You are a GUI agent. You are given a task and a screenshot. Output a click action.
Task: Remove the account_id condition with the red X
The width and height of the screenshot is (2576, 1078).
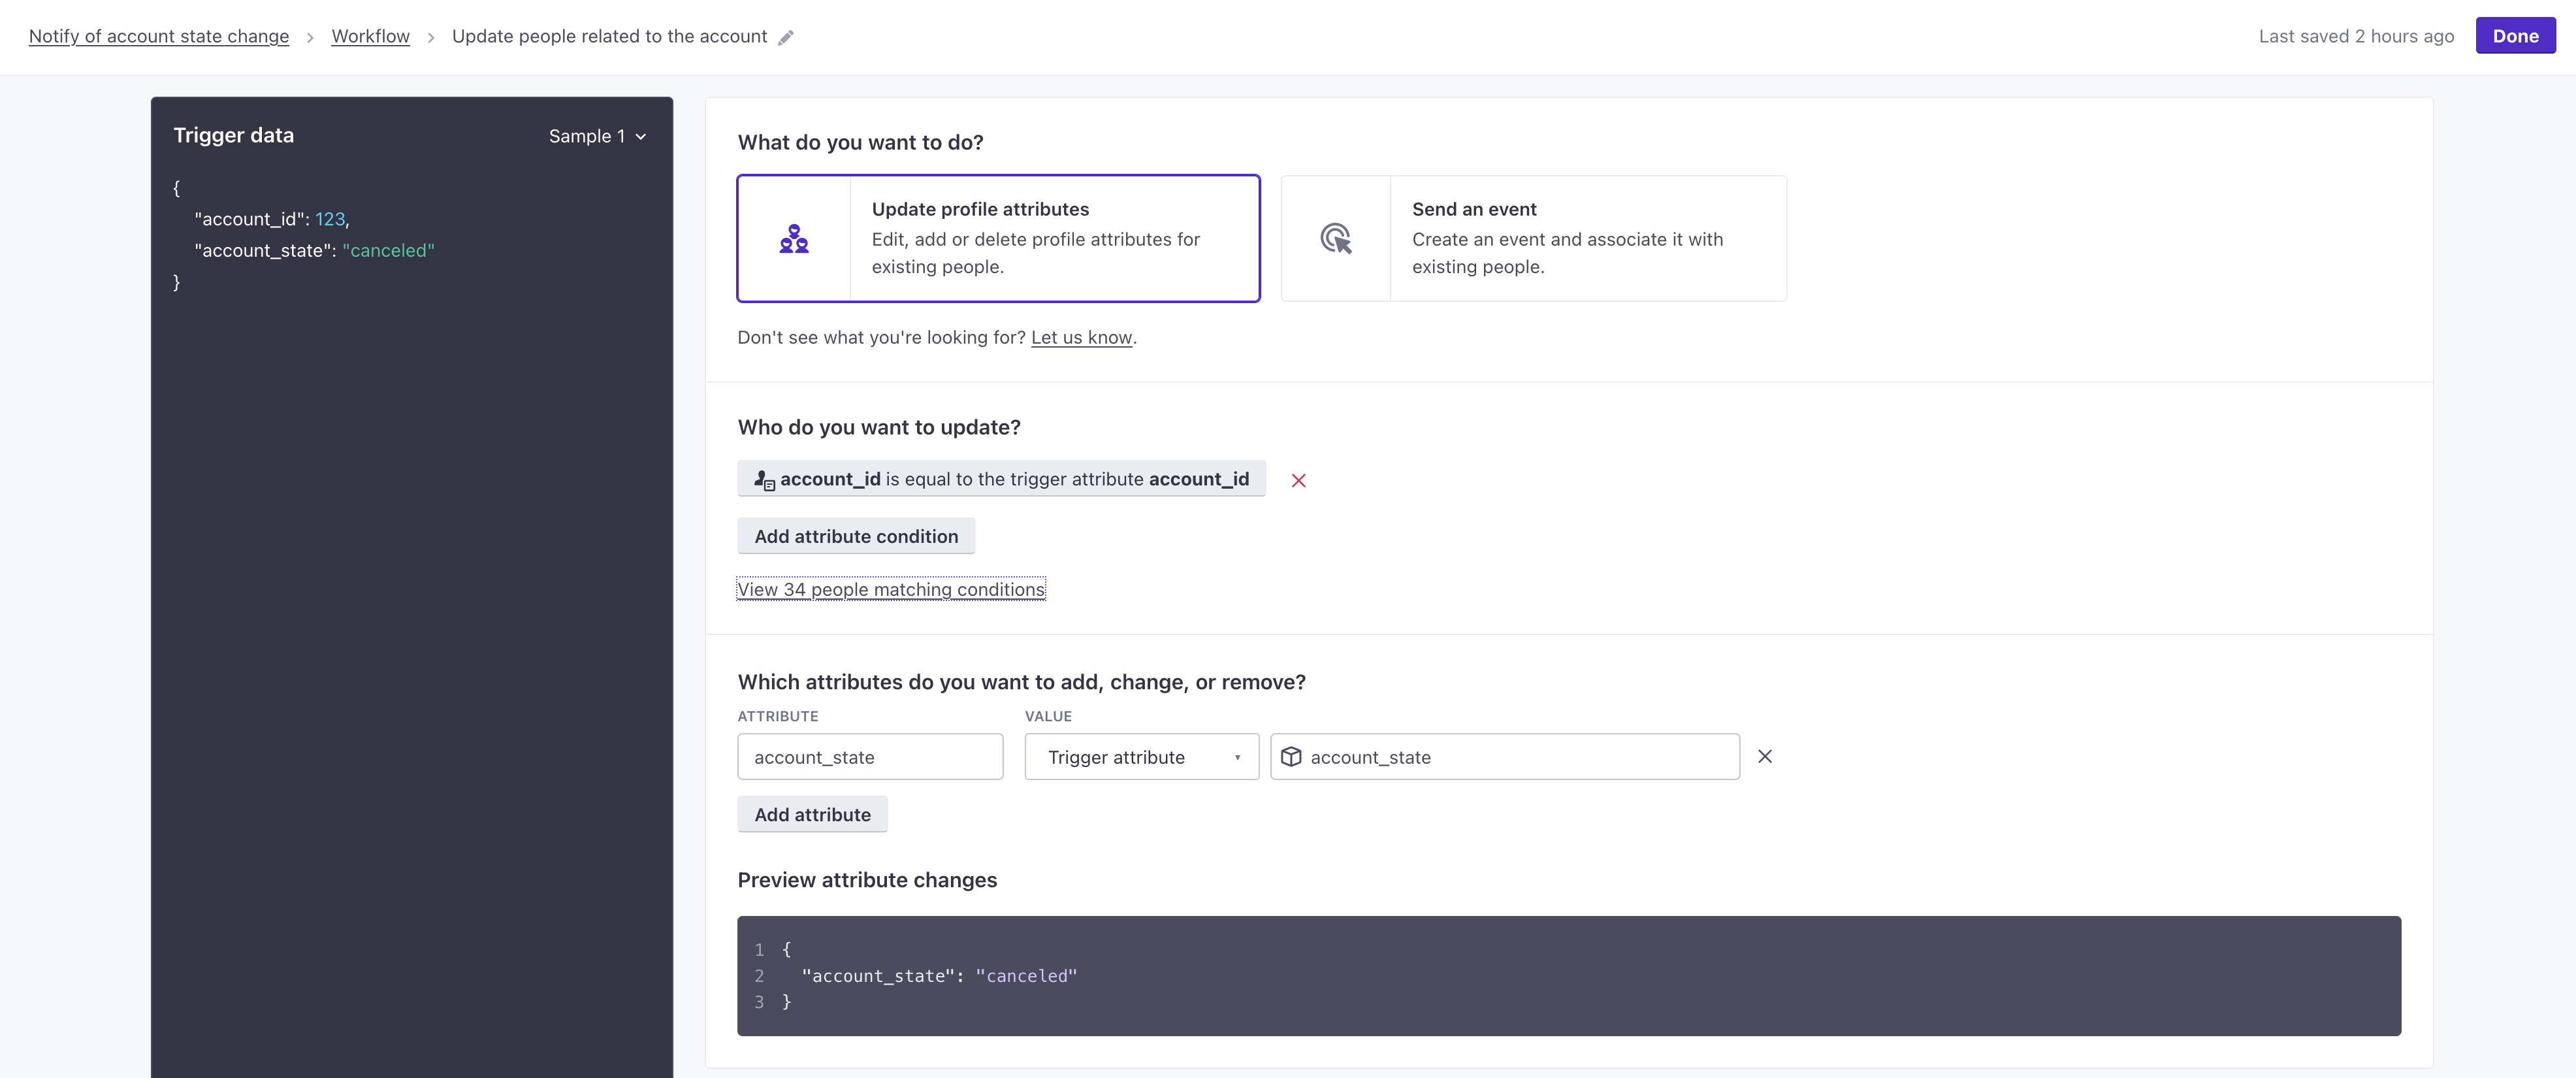point(1298,481)
